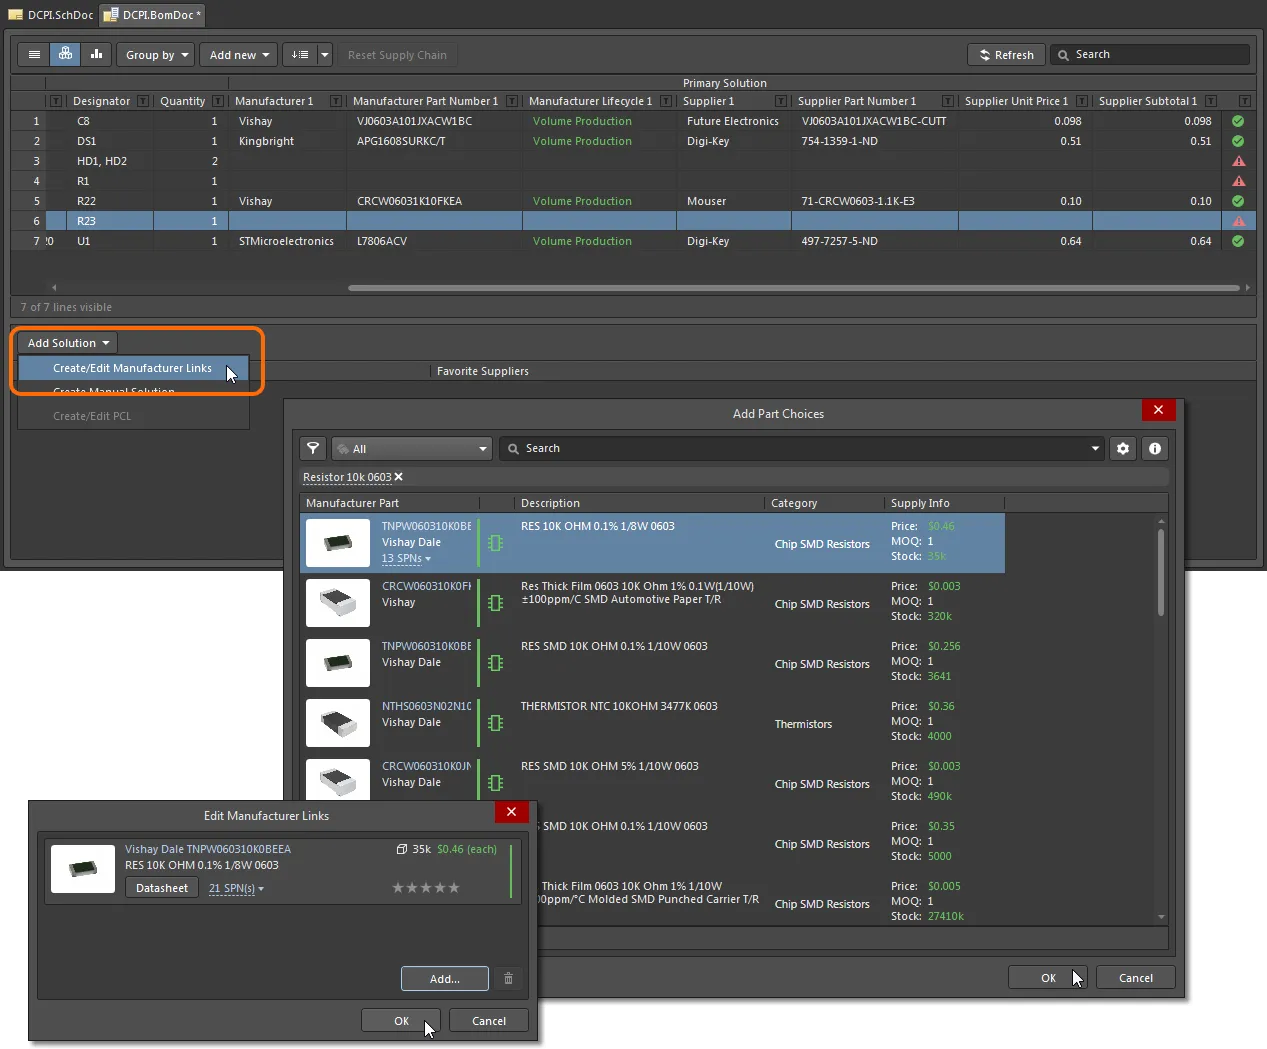Click green check status for U1 row
The image size is (1267, 1049).
[1238, 241]
